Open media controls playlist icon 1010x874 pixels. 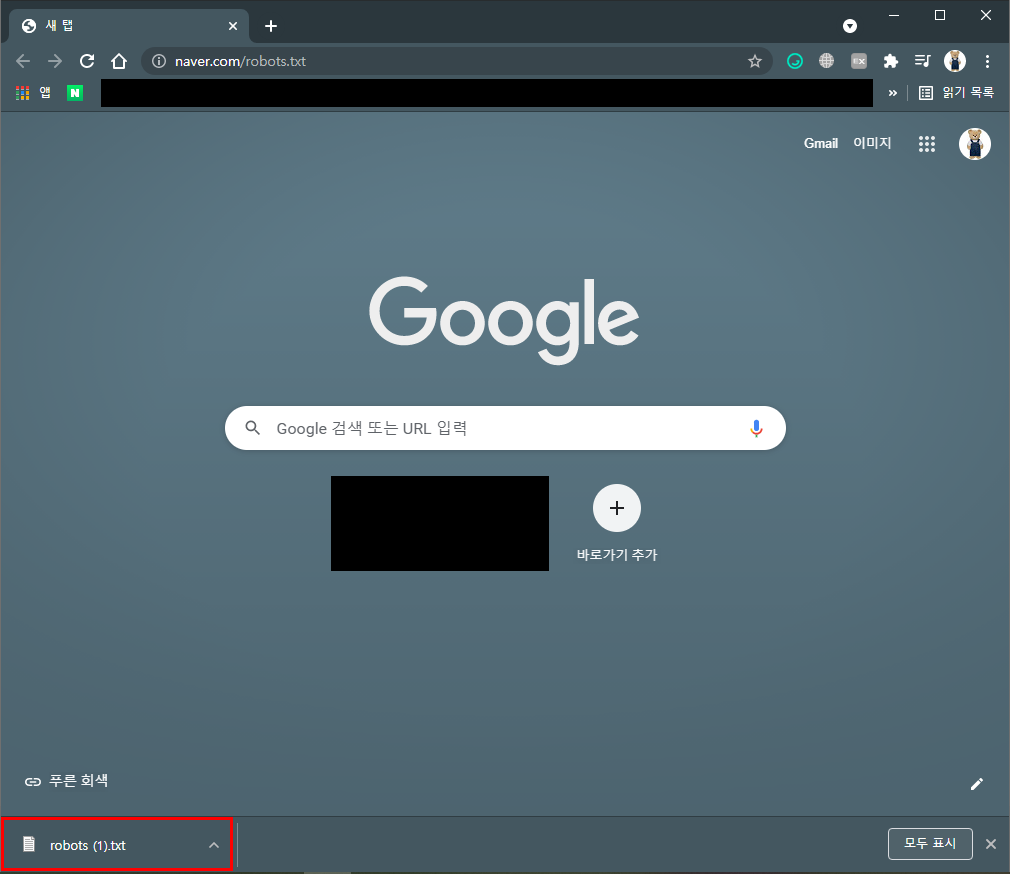tap(922, 61)
